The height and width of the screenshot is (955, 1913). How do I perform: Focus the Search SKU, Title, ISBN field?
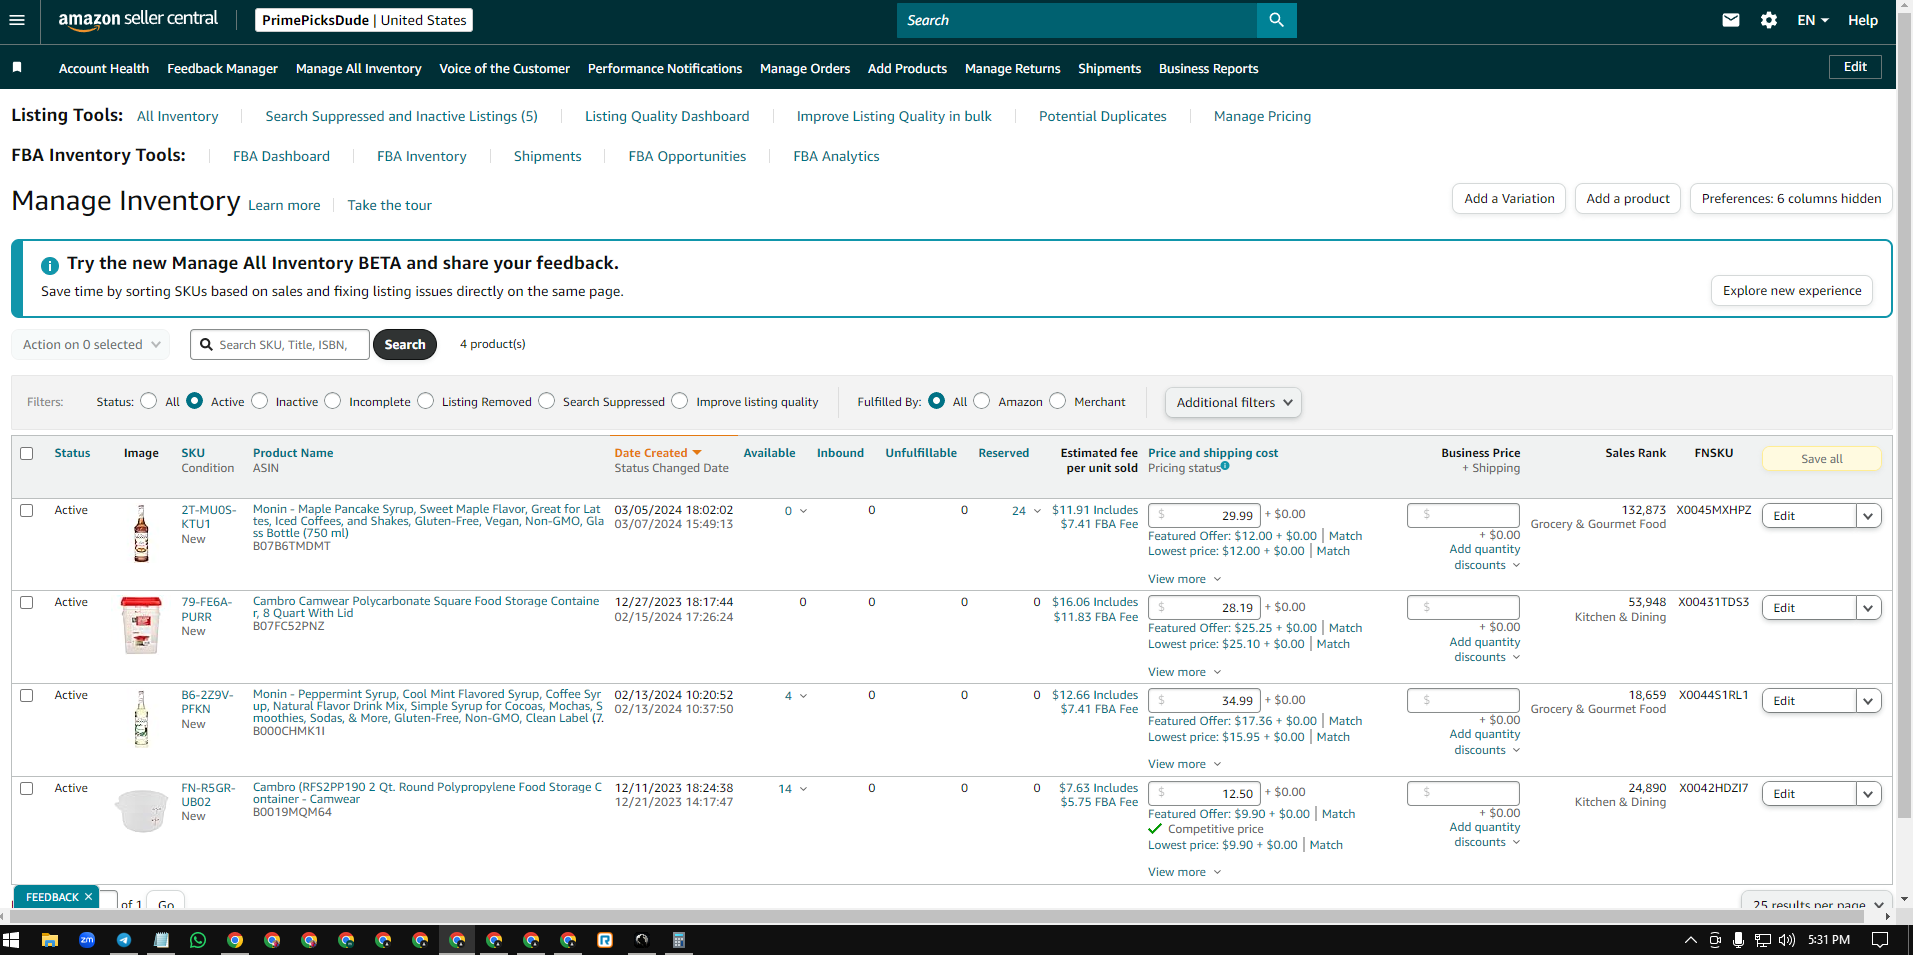pos(280,344)
